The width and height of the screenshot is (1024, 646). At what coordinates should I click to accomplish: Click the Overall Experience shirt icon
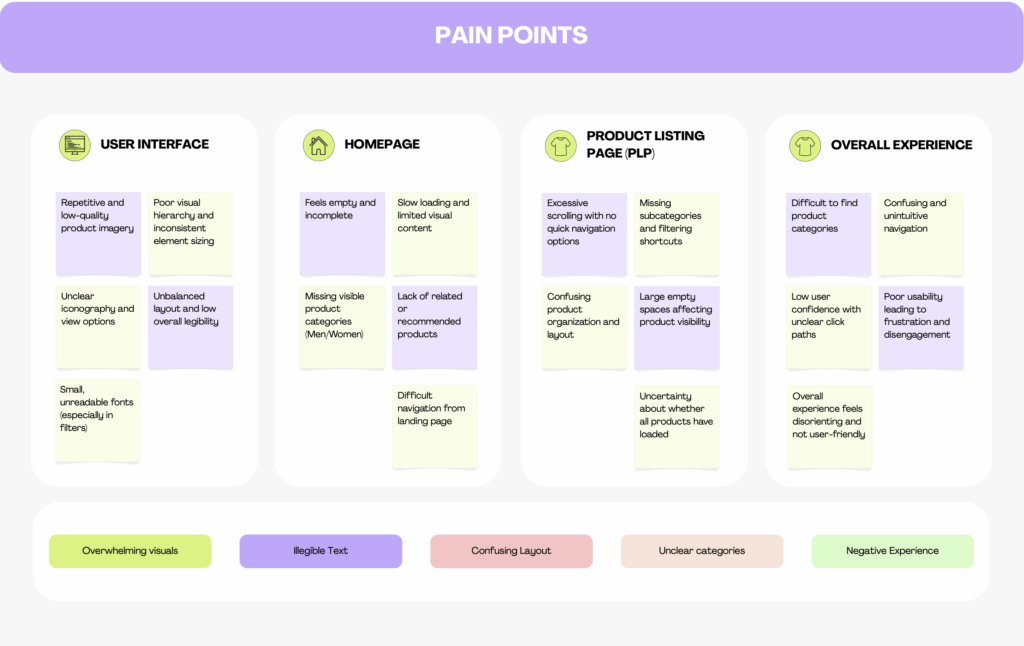[804, 146]
